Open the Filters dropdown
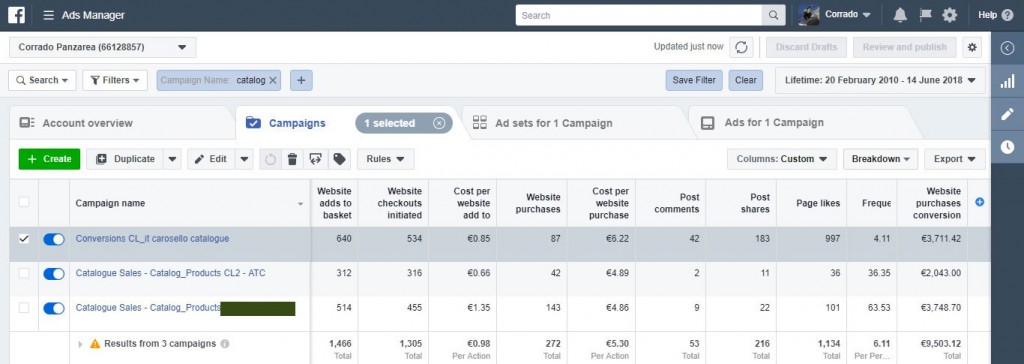The width and height of the screenshot is (1024, 364). pos(115,80)
